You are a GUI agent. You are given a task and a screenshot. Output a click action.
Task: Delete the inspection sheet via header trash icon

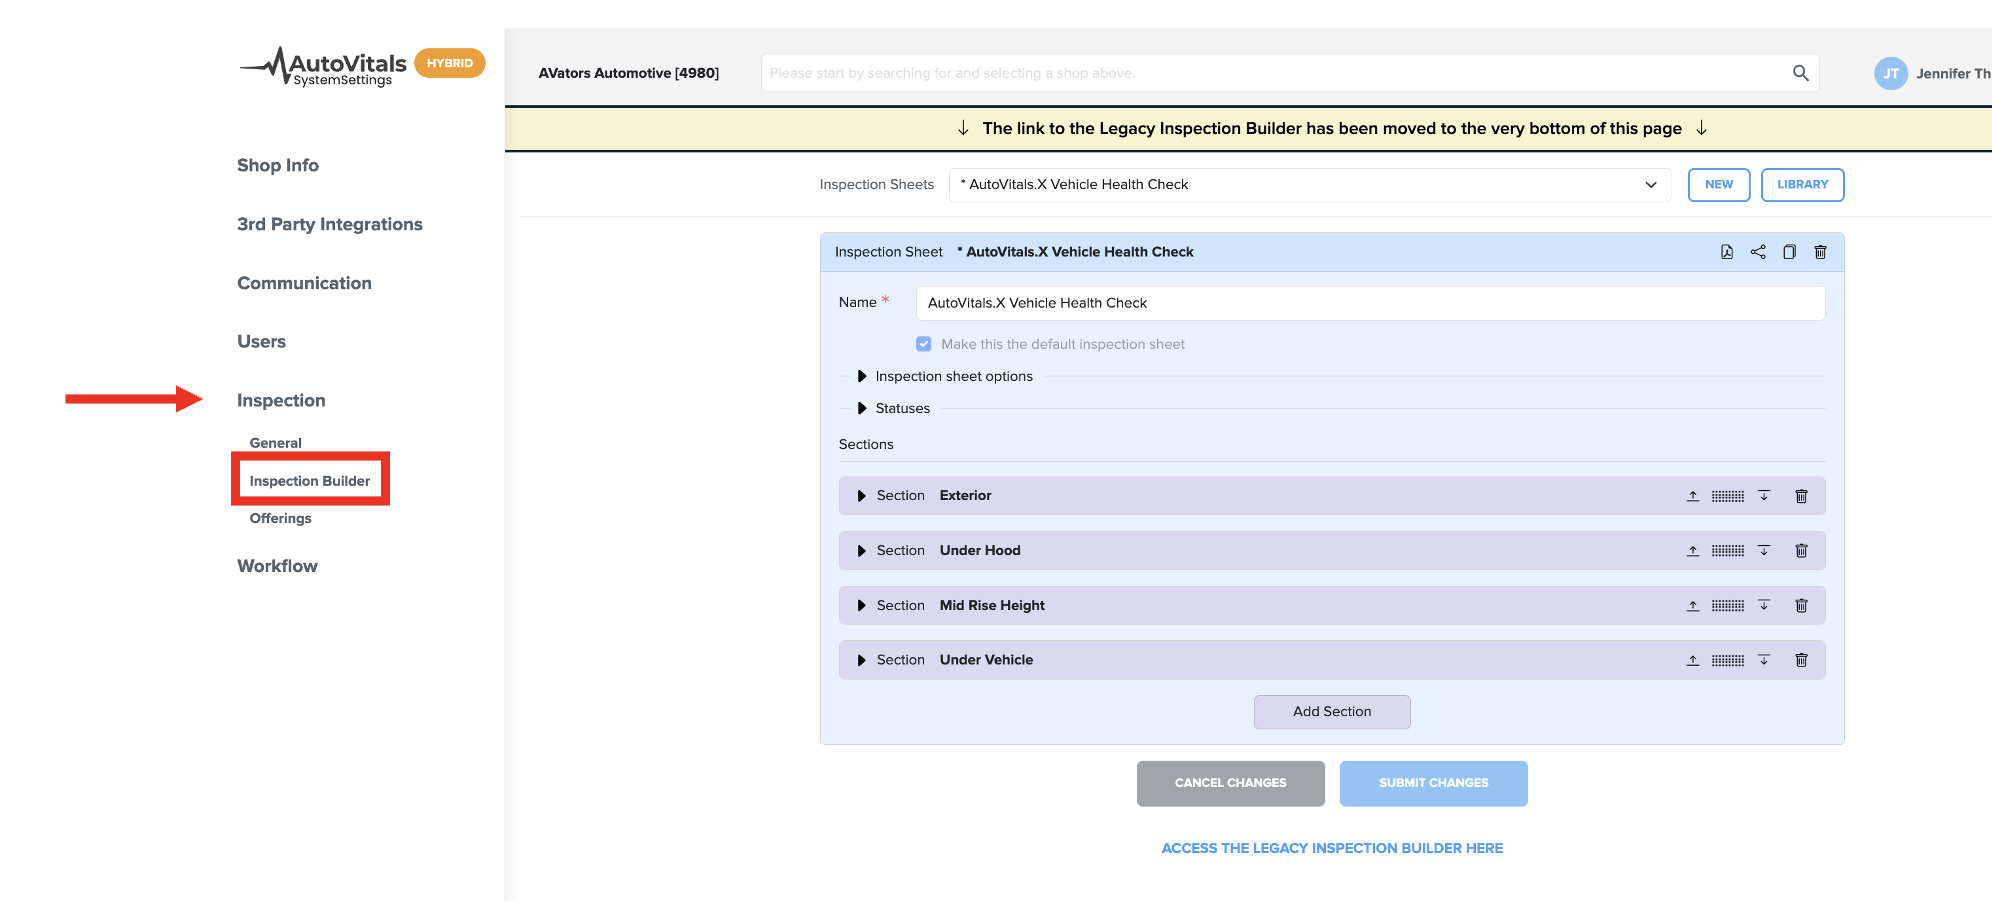tap(1820, 252)
